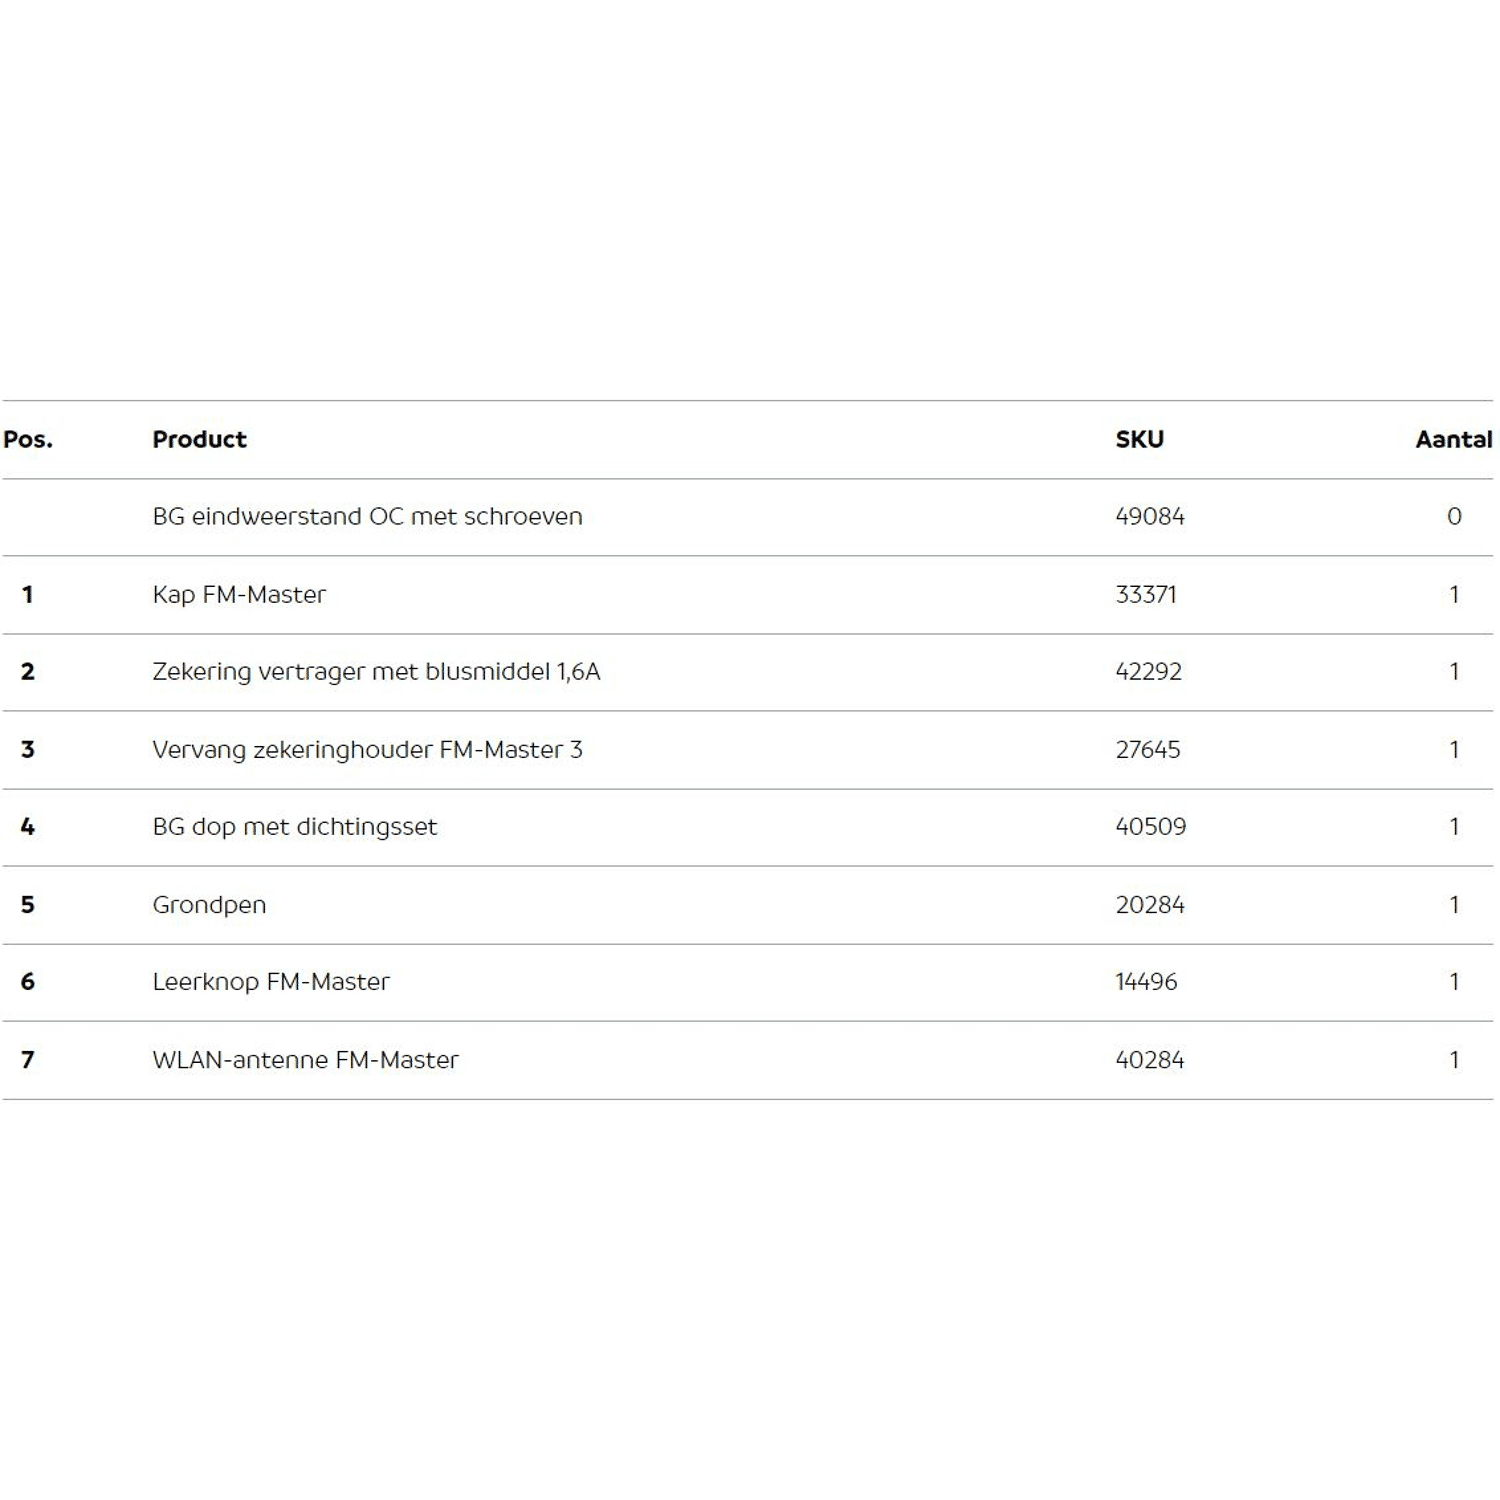Open the Grondpen product
This screenshot has width=1500, height=1500.
point(209,905)
